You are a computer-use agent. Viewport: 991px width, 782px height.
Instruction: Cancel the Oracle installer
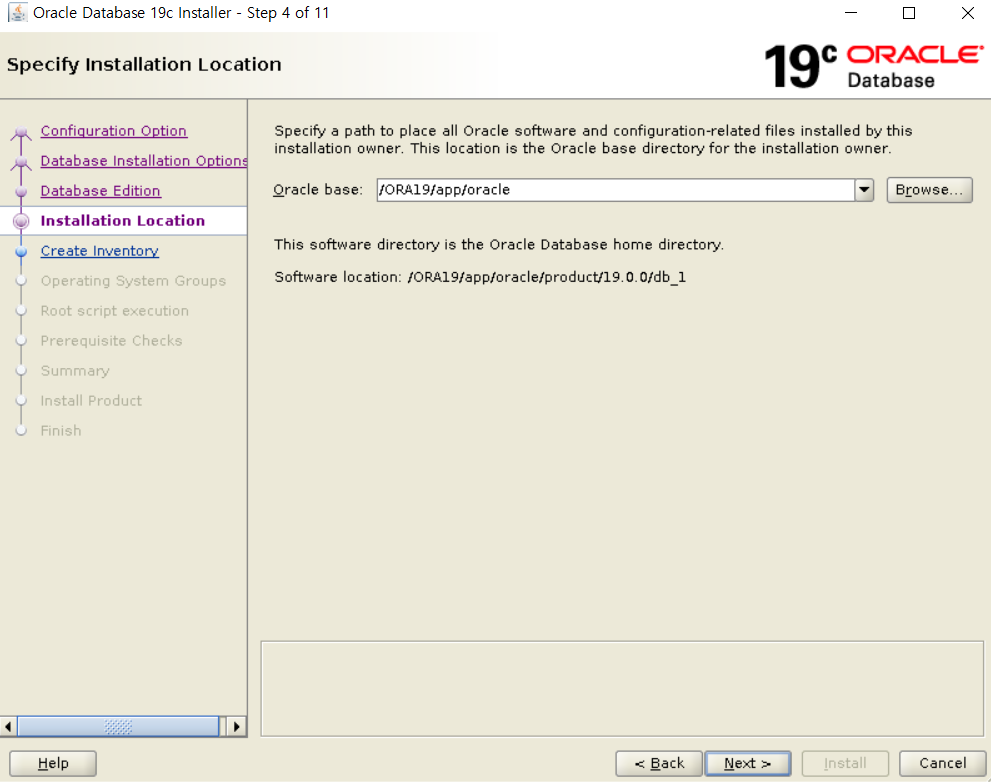coord(942,763)
